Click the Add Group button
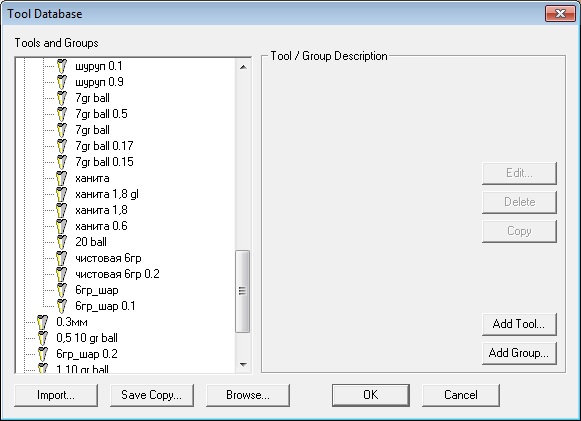This screenshot has height=421, width=581. pyautogui.click(x=519, y=353)
